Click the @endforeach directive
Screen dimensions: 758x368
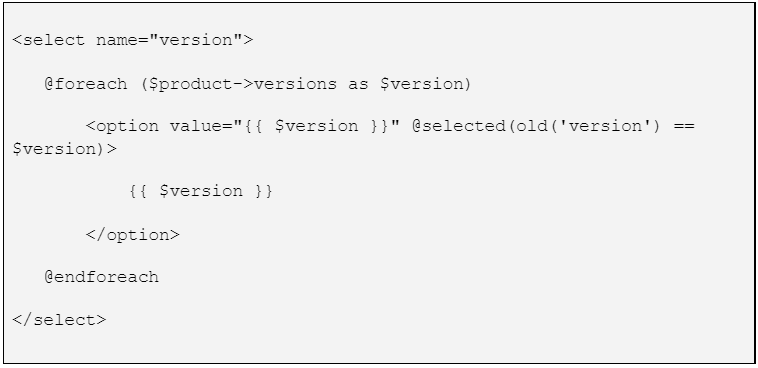(102, 277)
